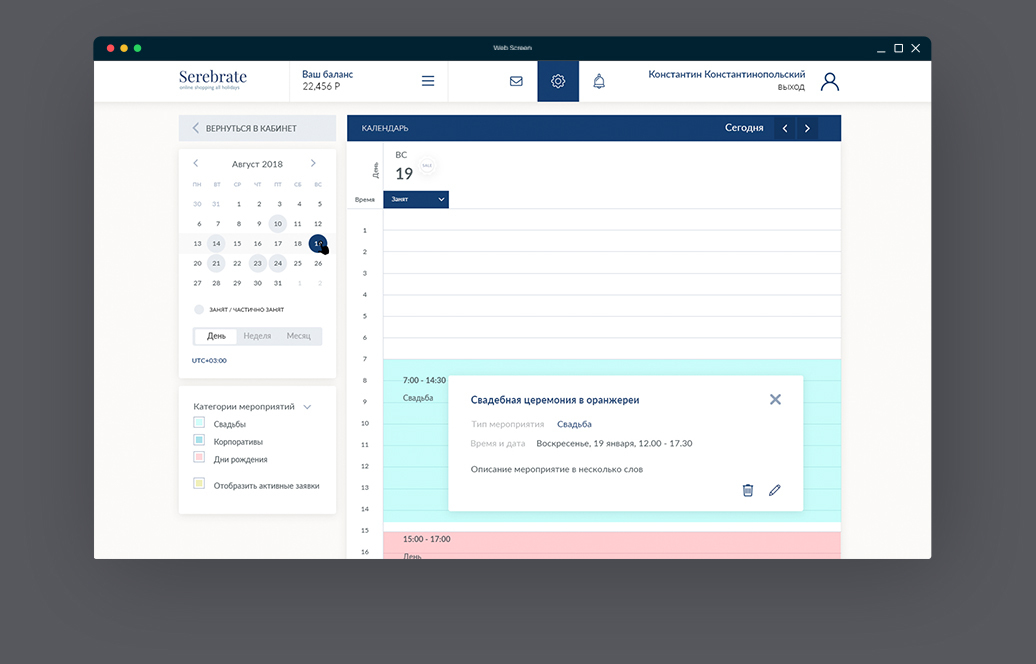Go to next month after Август 2018
Image resolution: width=1036 pixels, height=664 pixels.
pyautogui.click(x=313, y=163)
